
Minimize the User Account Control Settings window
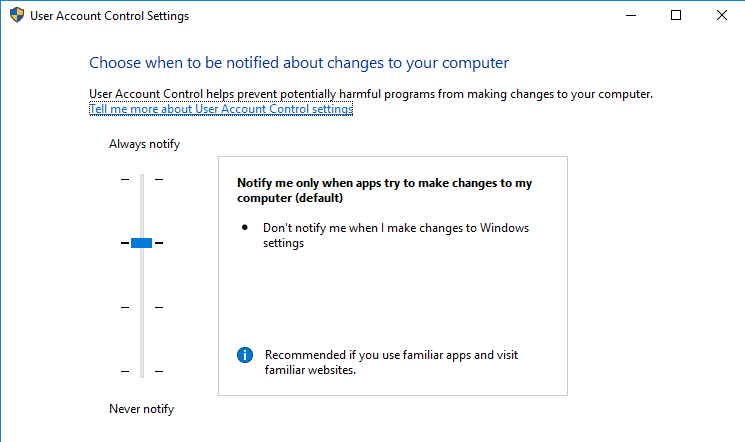coord(631,15)
